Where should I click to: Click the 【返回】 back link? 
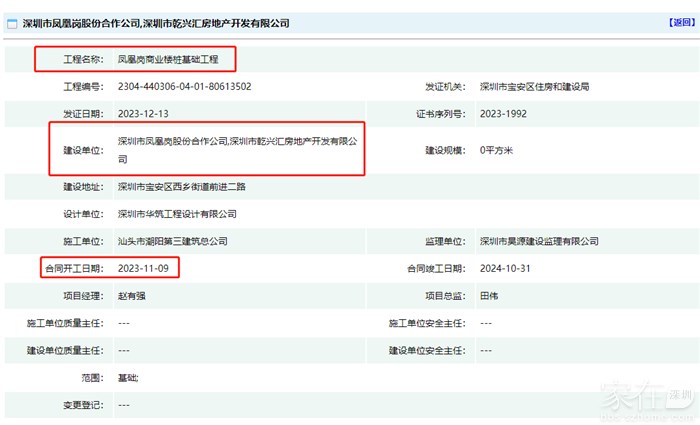(679, 22)
